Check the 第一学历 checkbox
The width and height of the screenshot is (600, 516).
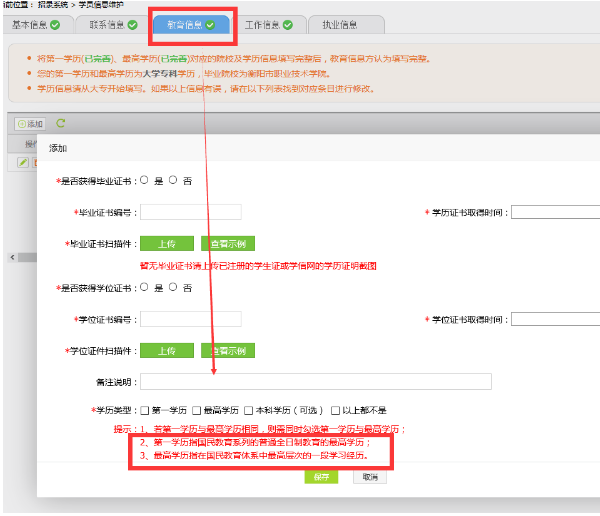(145, 410)
